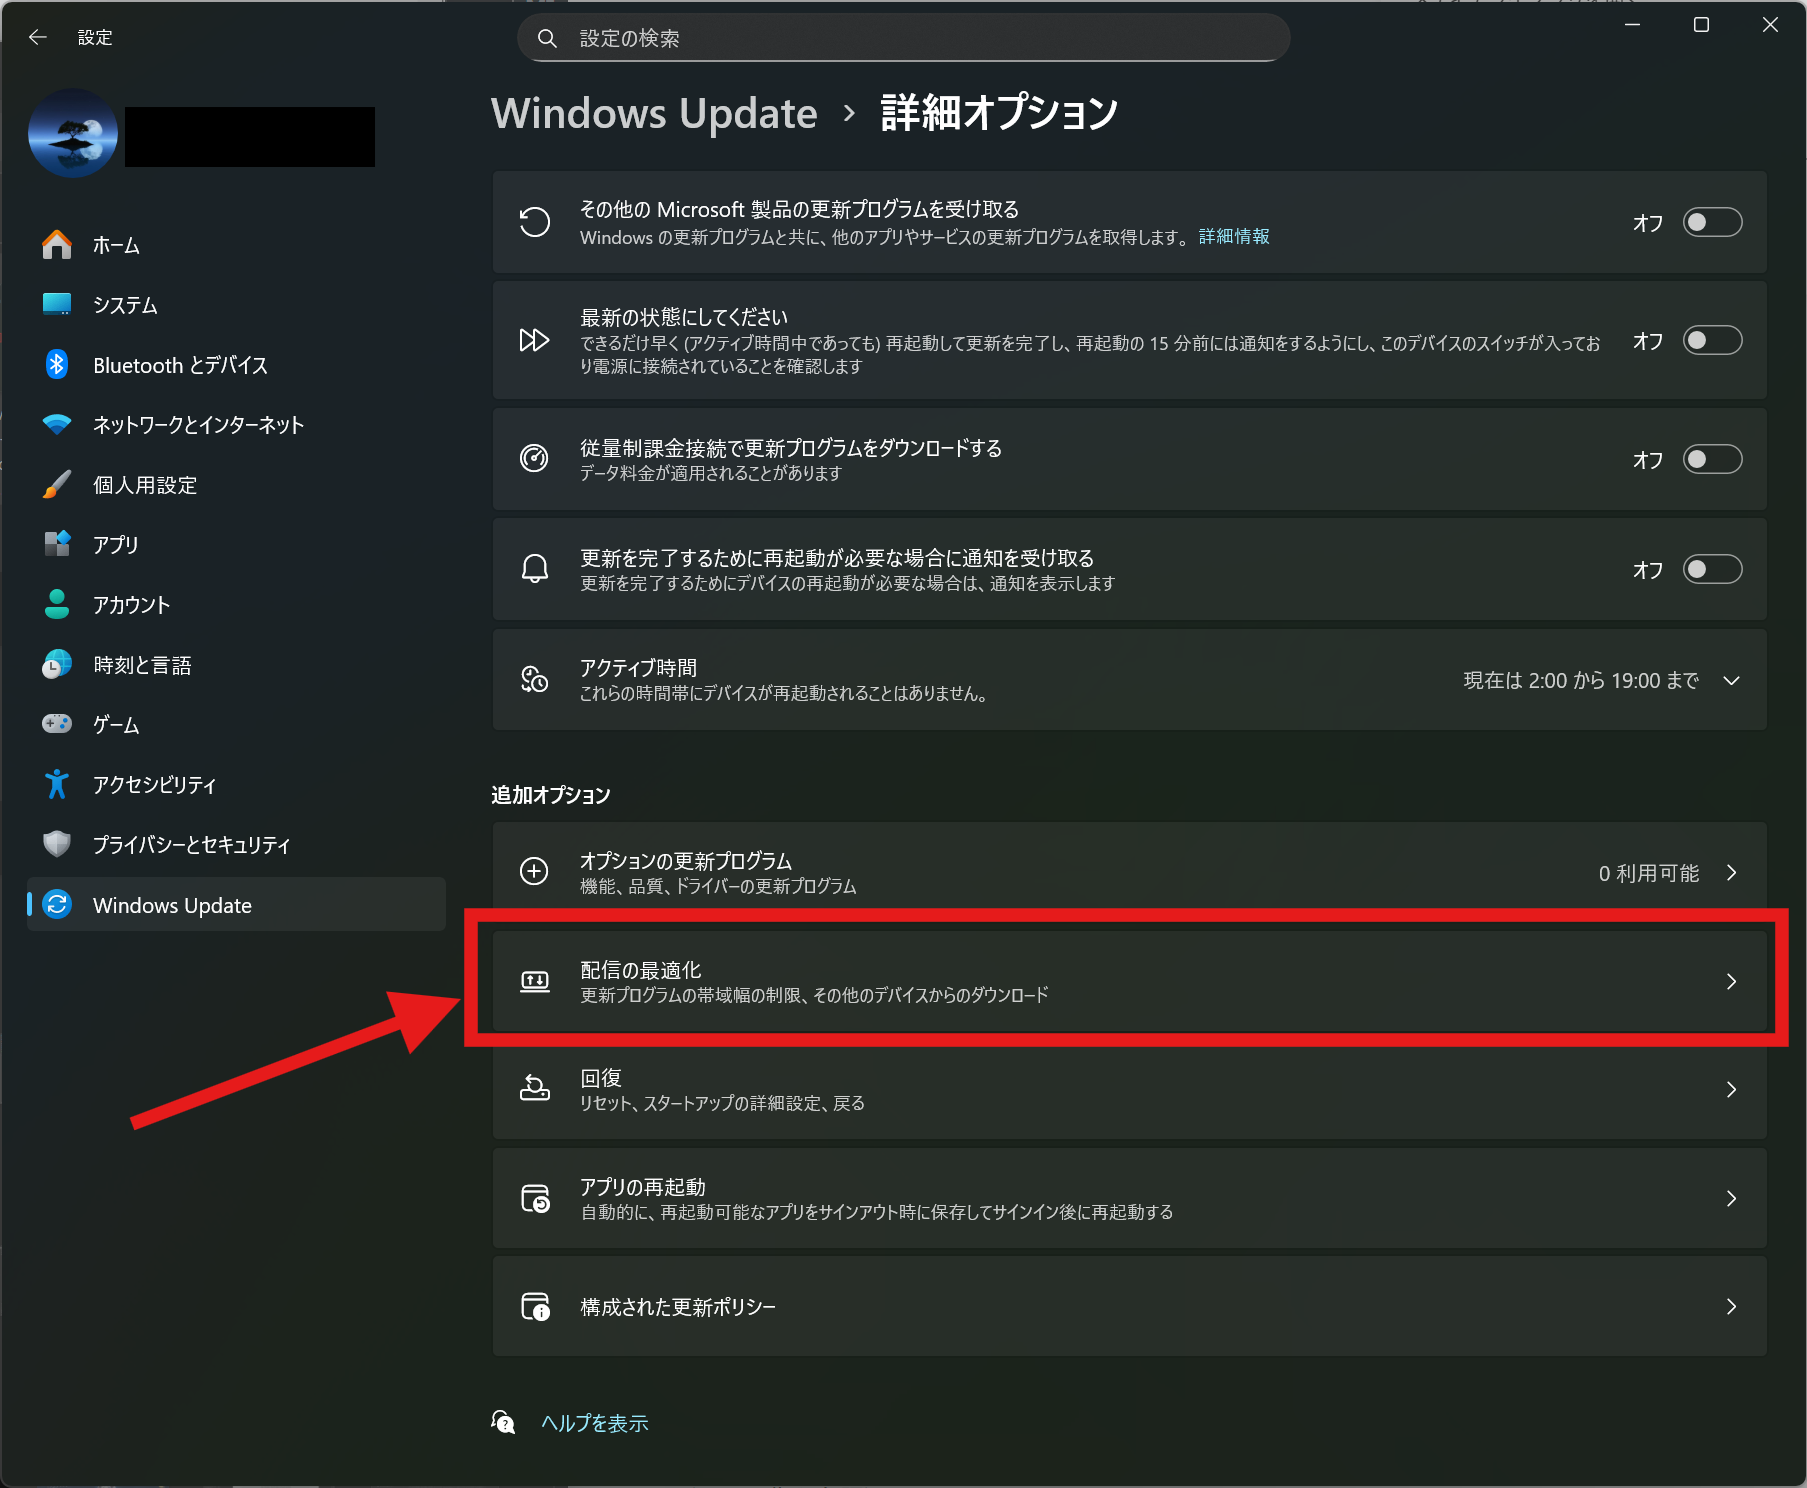Click the fast-forward icon beside 最新の状態にしてください
The height and width of the screenshot is (1488, 1807).
(x=535, y=340)
